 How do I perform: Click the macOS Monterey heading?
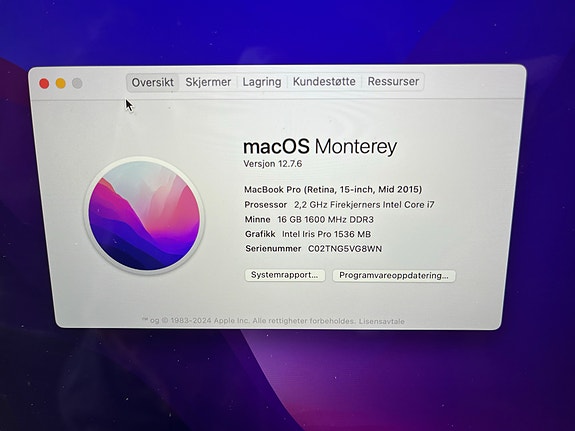(320, 147)
